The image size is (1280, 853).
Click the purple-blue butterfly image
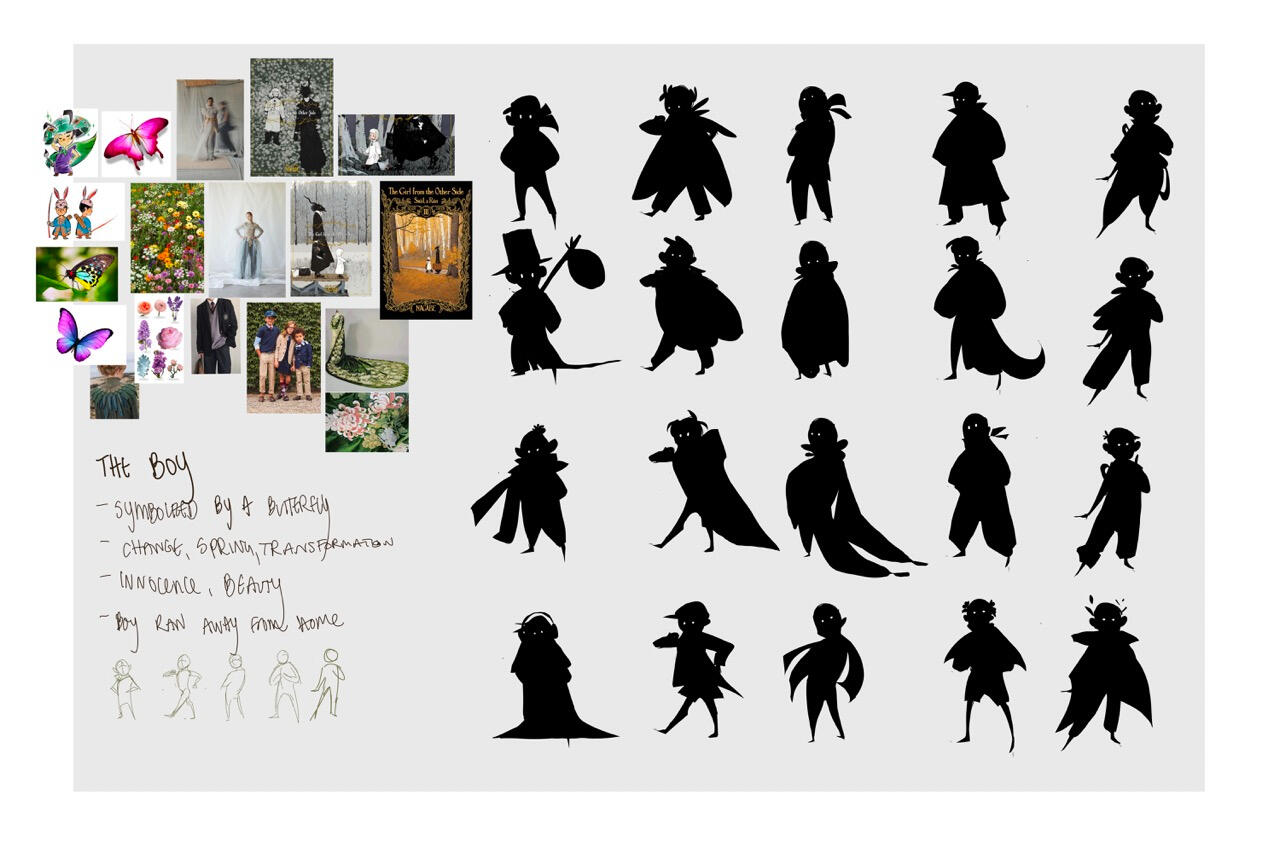coord(84,335)
